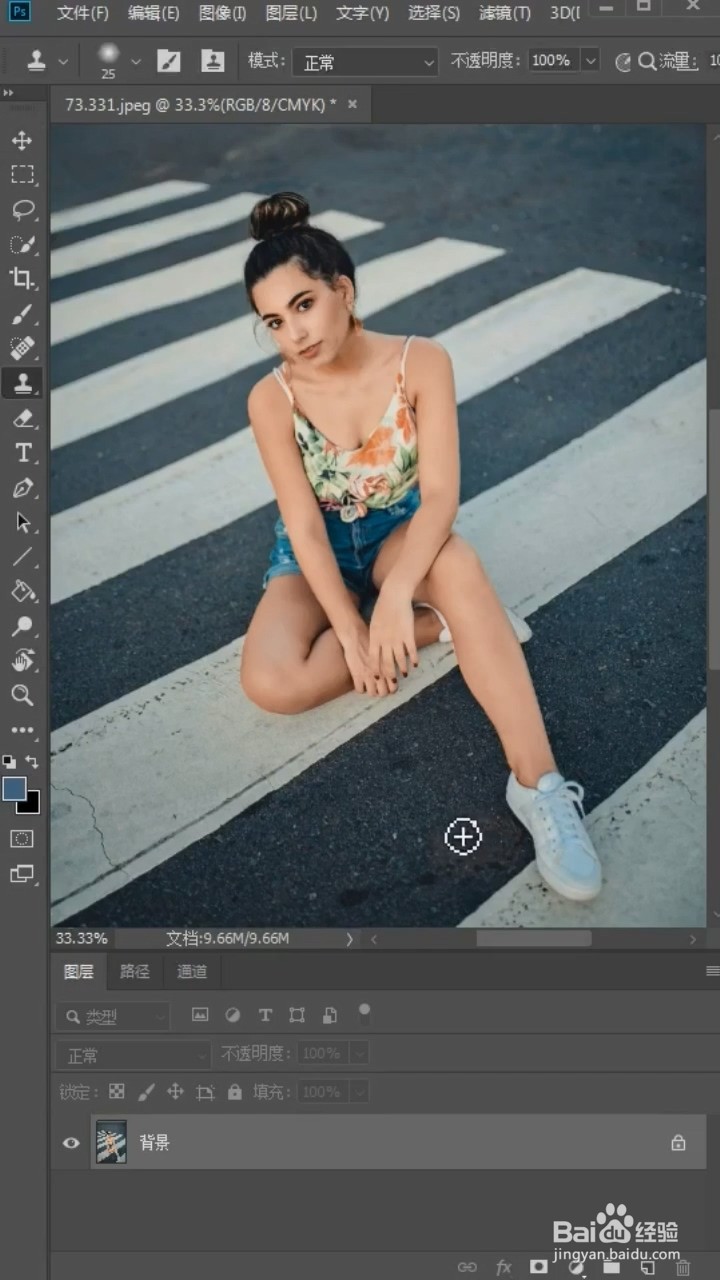Click the background color swatch
The height and width of the screenshot is (1280, 720).
tap(30, 802)
